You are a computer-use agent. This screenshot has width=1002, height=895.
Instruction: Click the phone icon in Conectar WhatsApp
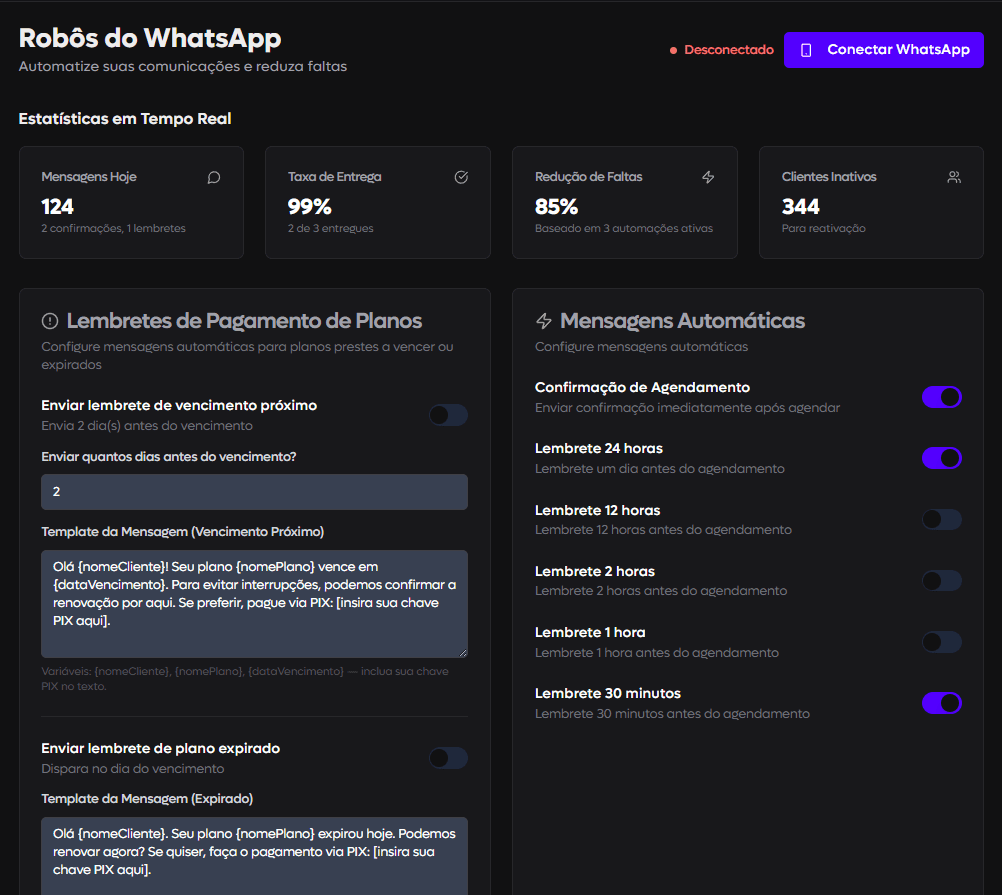(806, 50)
